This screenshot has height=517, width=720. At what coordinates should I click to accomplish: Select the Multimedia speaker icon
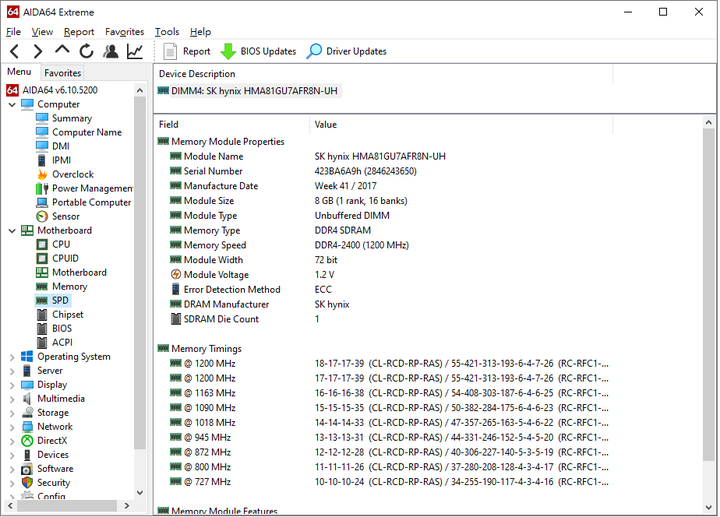pos(27,399)
